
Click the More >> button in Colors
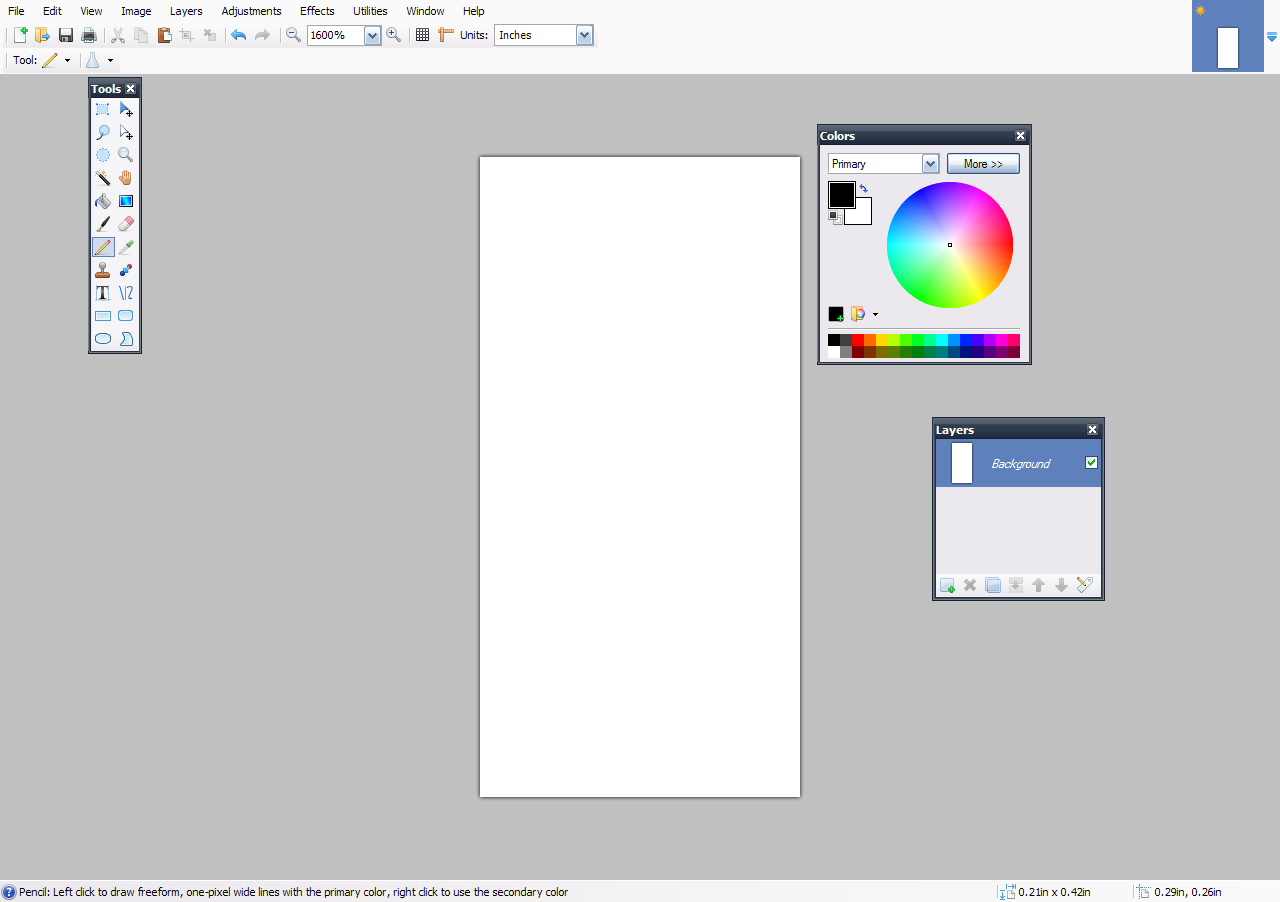click(983, 164)
